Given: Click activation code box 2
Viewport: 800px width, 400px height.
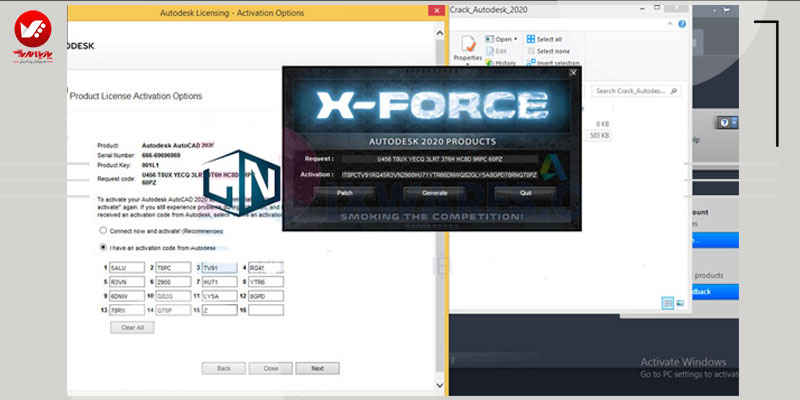Looking at the screenshot, I should (173, 267).
